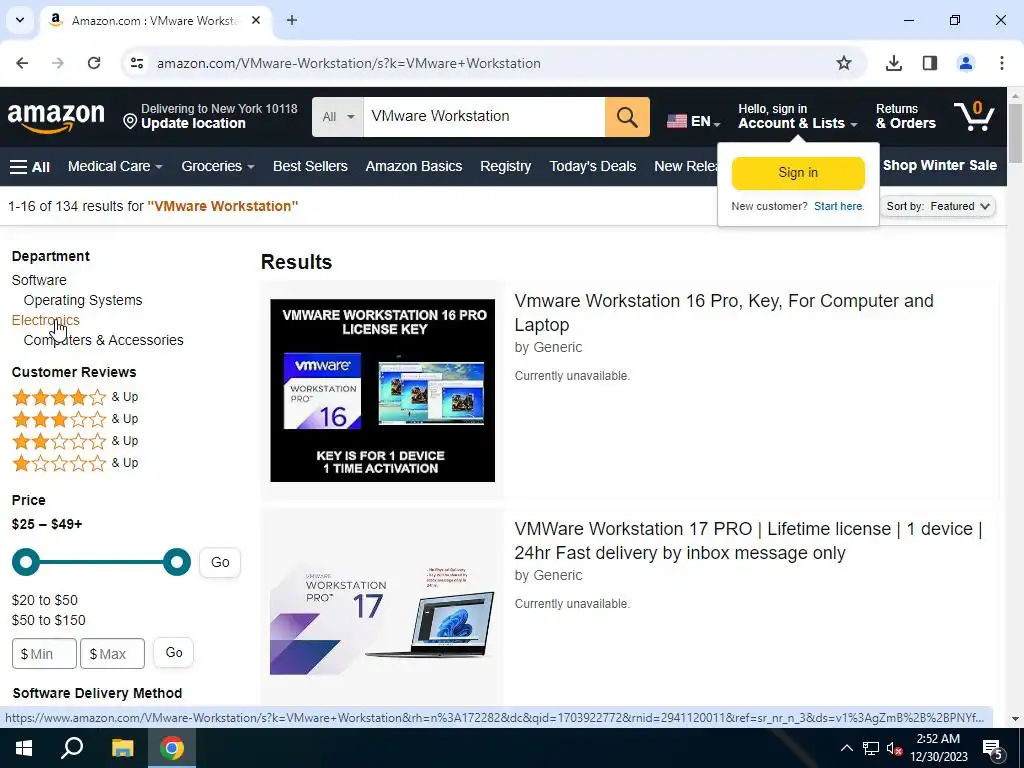Viewport: 1024px width, 768px height.
Task: Open Chrome three-dot menu
Action: coord(1002,63)
